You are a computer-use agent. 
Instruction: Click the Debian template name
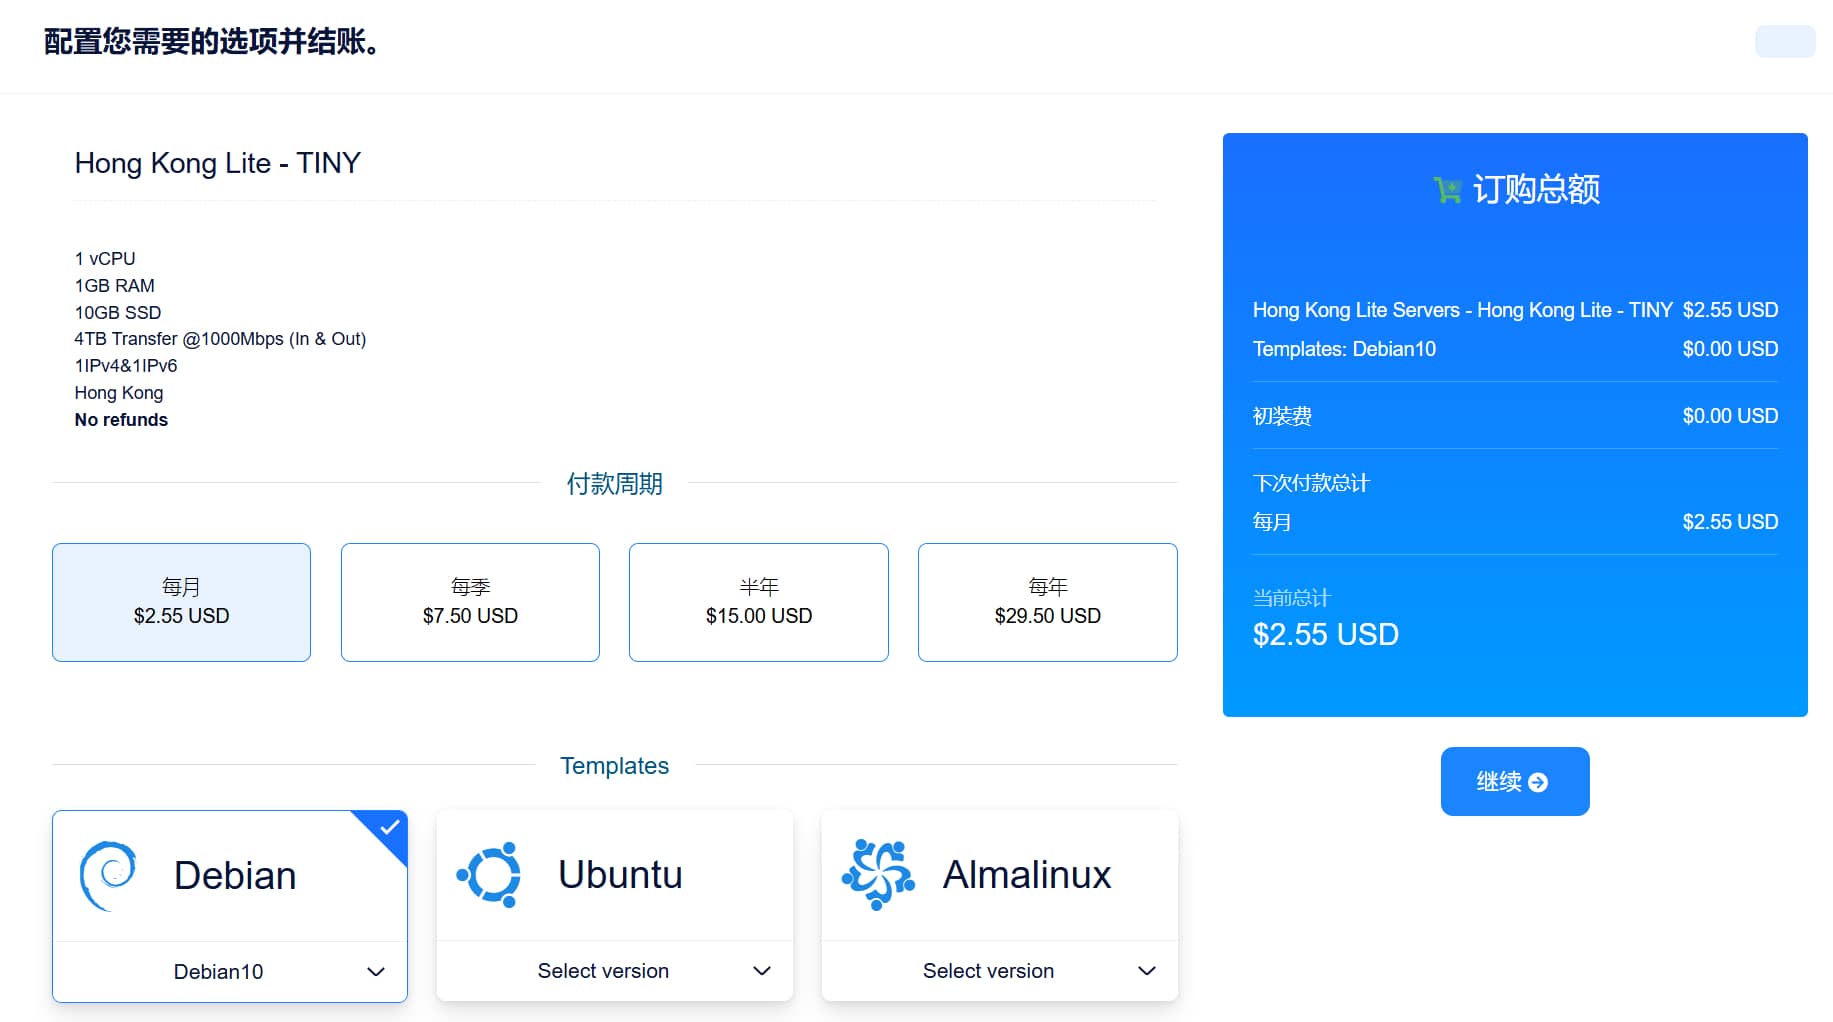pos(235,876)
